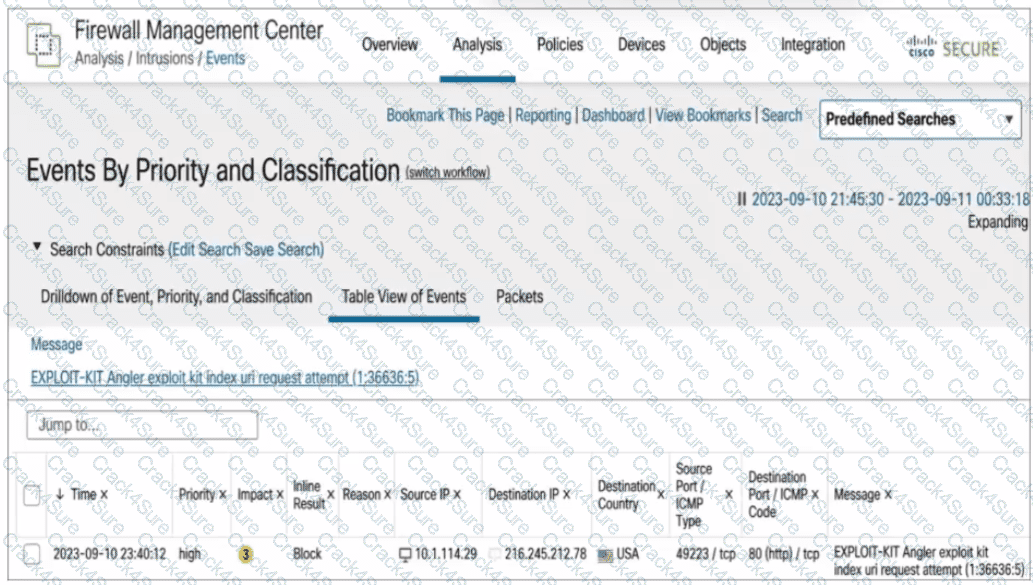The height and width of the screenshot is (585, 1033).
Task: Click the yellow impact level 3 icon
Action: (245, 554)
